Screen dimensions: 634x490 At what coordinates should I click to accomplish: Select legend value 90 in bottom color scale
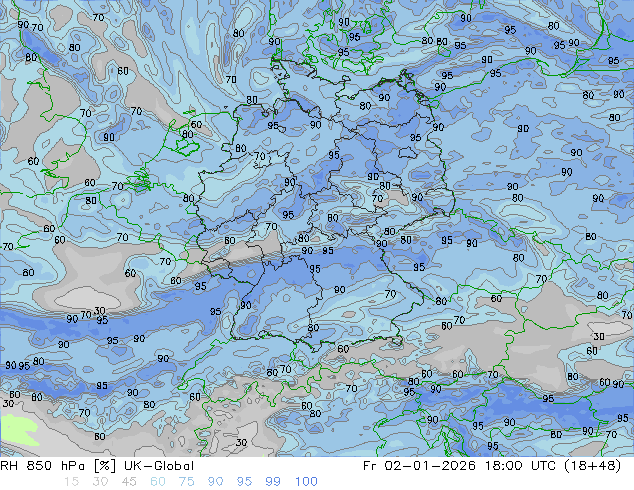click(215, 482)
